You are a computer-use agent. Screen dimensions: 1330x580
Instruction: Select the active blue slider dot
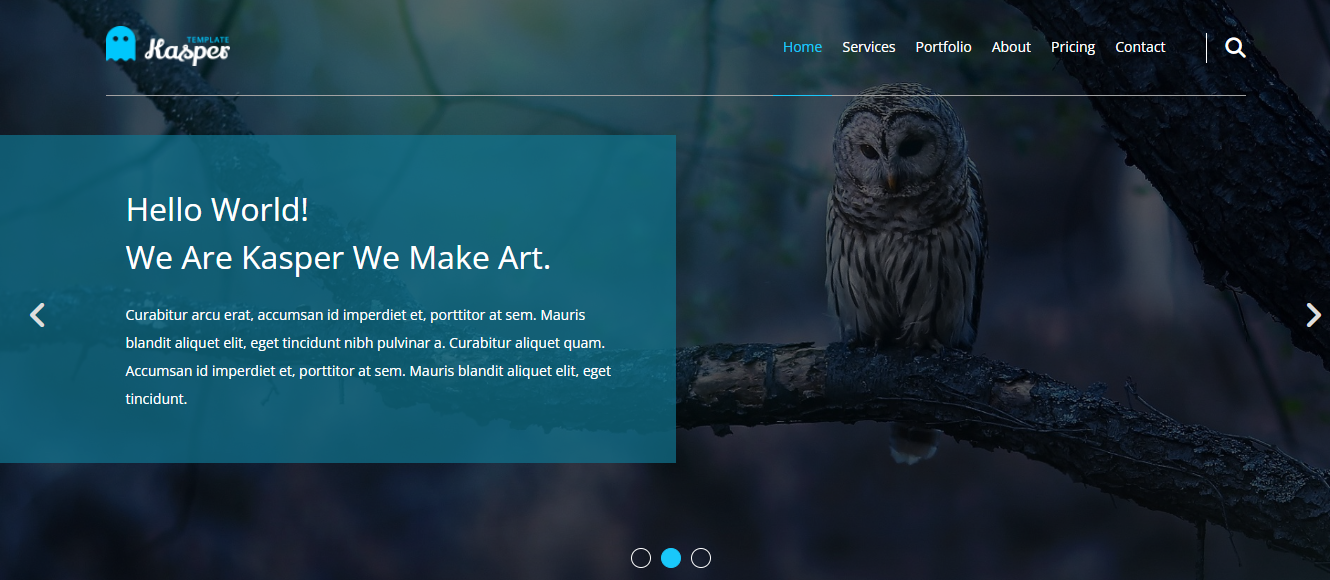click(671, 558)
